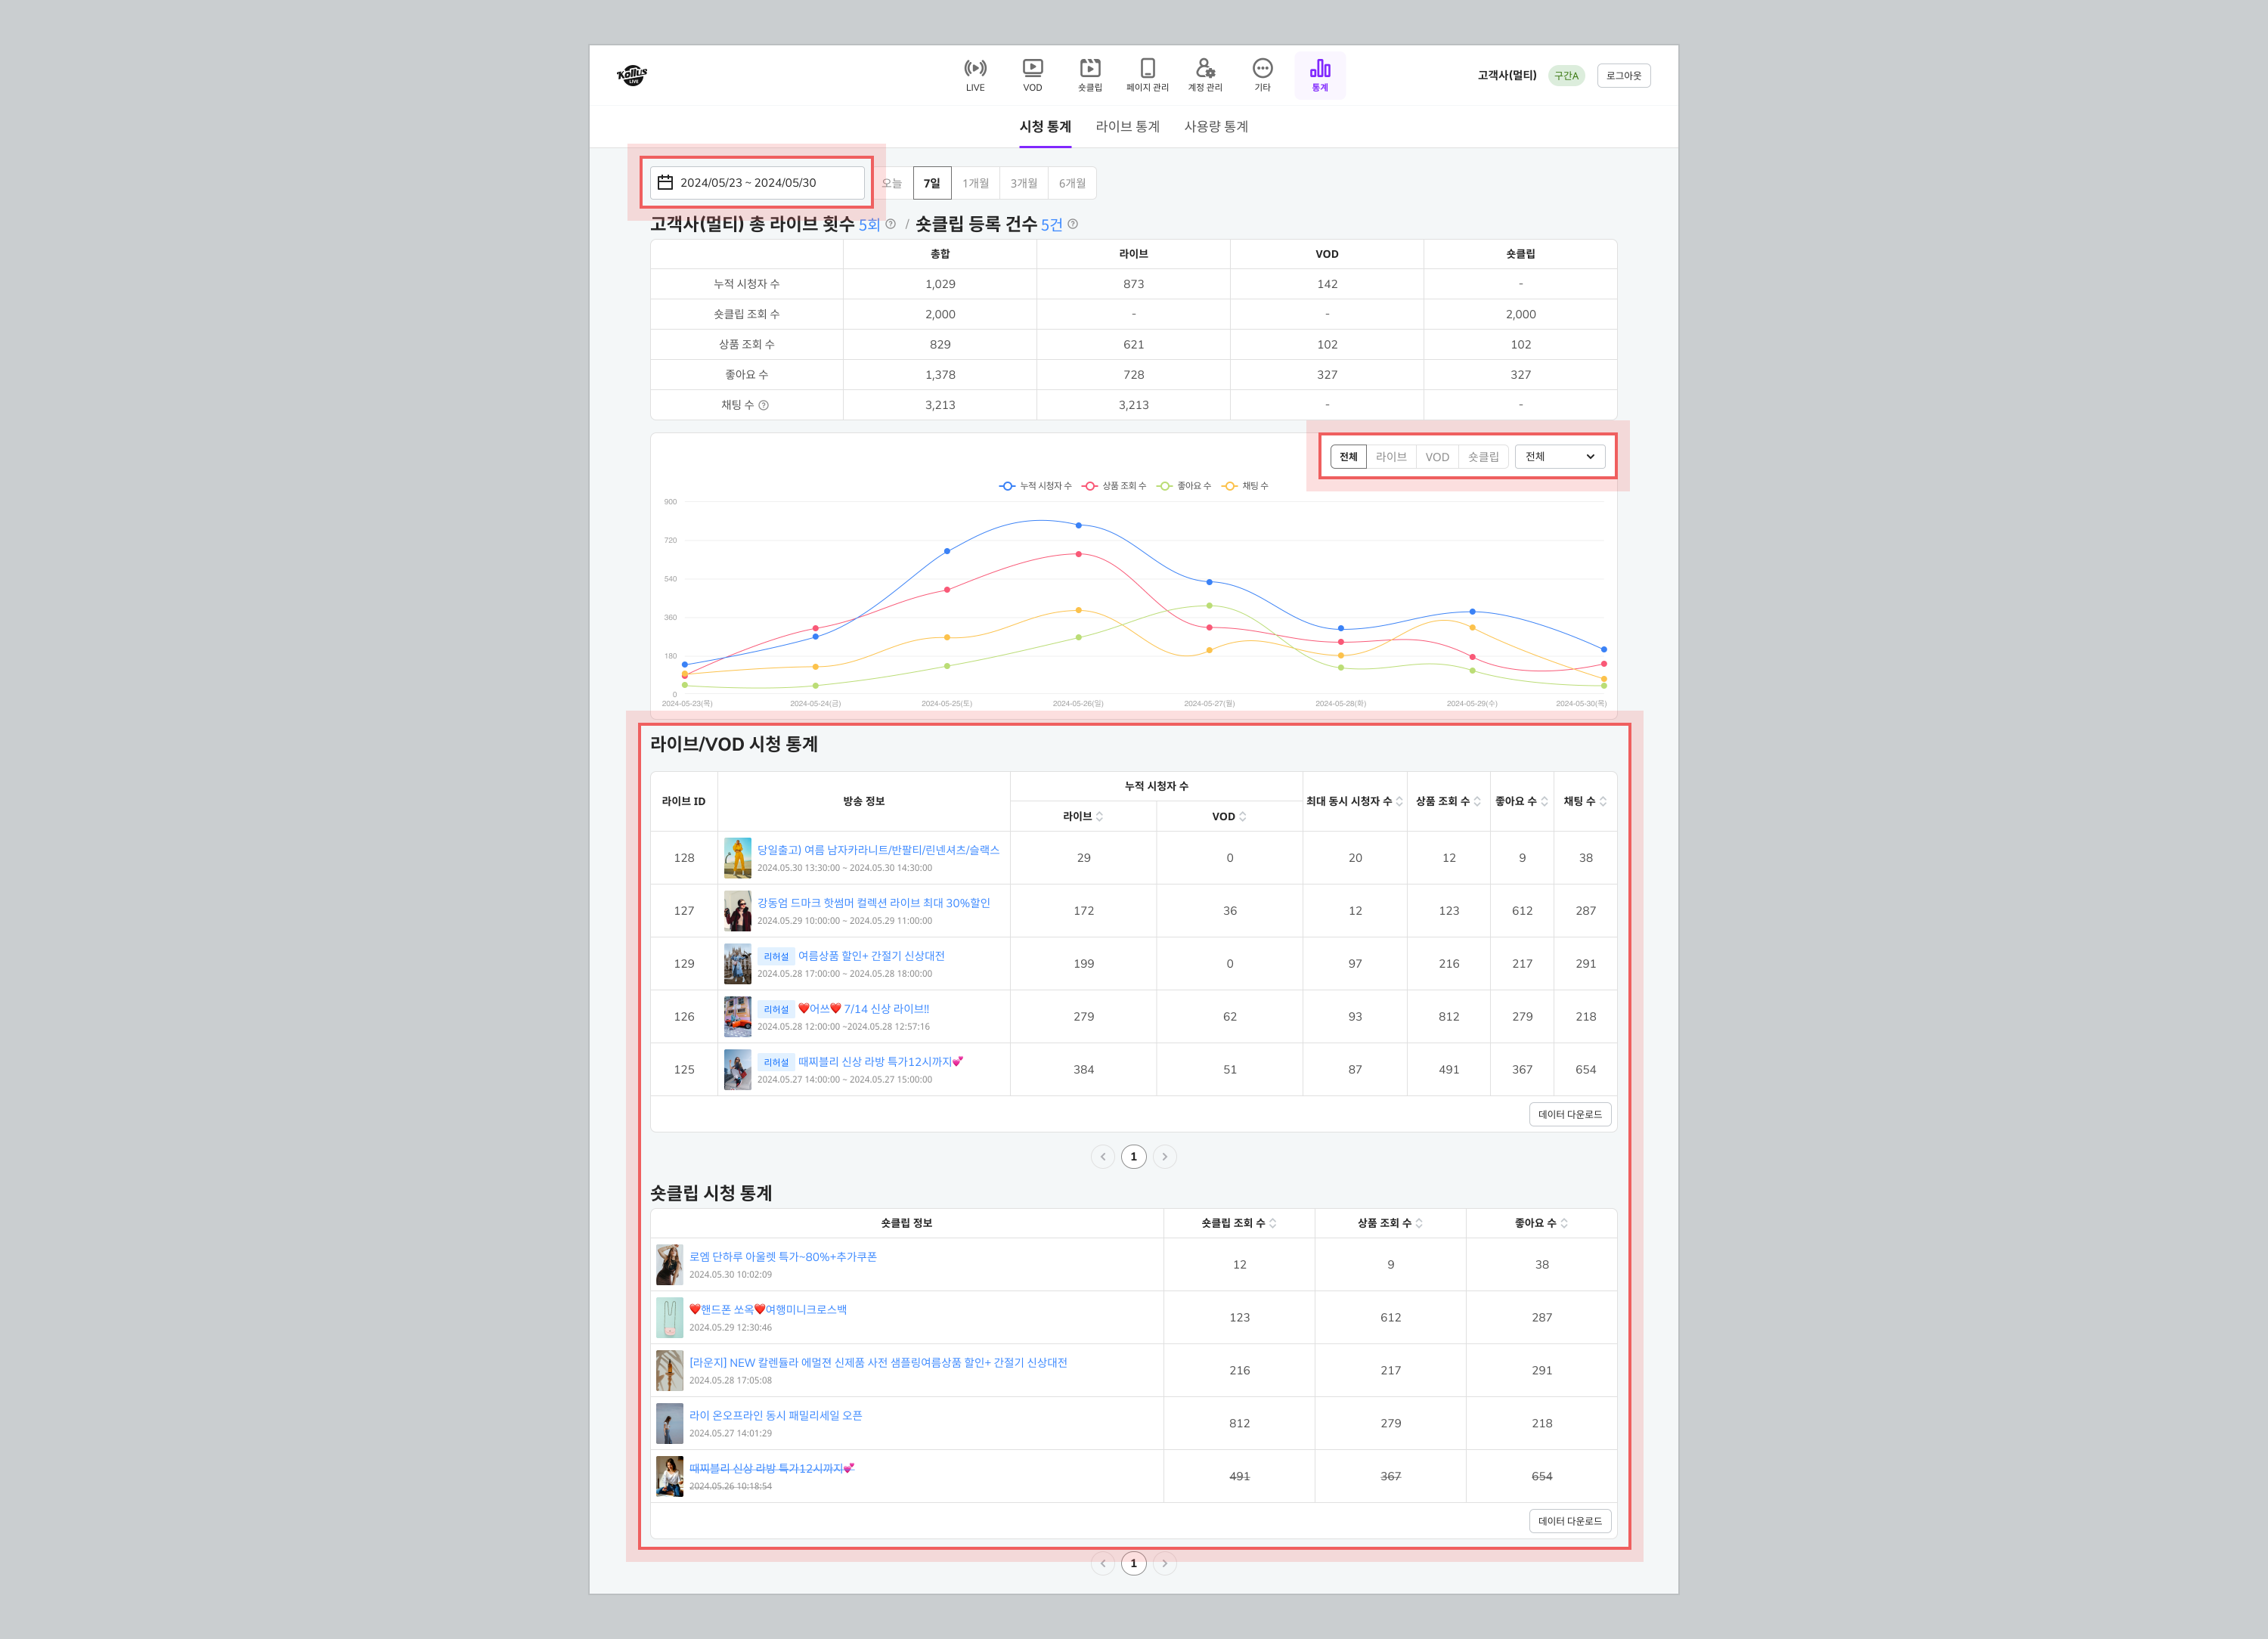Select the 라이브 chart filter
Viewport: 2268px width, 1639px height.
(x=1390, y=457)
